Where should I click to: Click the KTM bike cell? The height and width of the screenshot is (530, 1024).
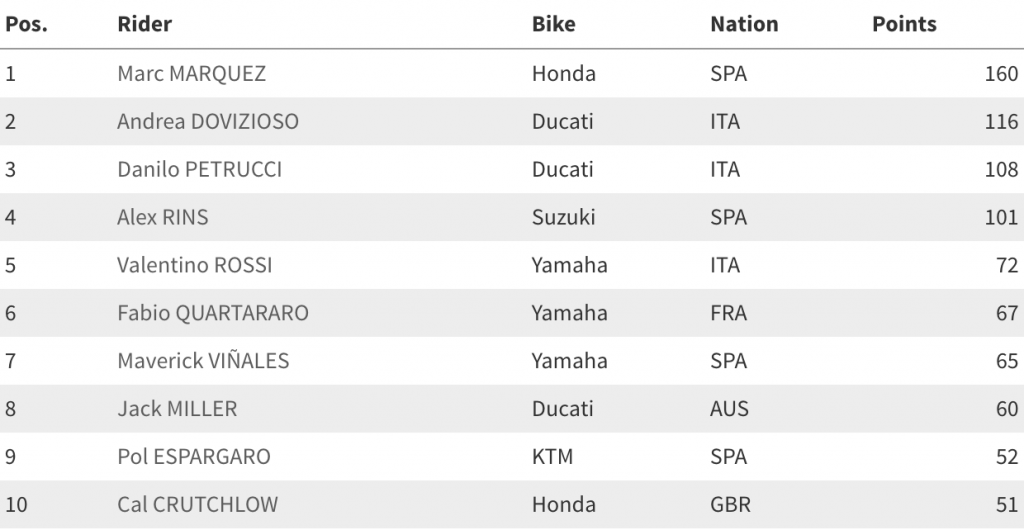(x=553, y=458)
